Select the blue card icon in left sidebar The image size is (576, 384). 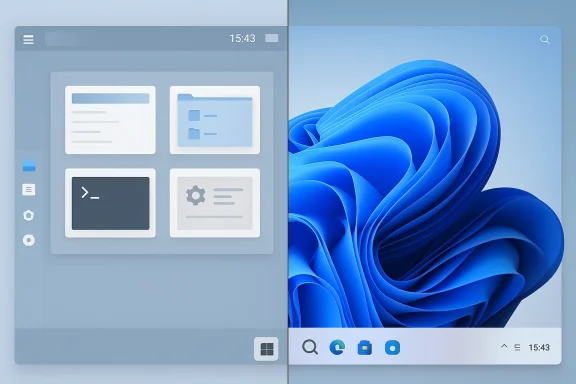[29, 165]
